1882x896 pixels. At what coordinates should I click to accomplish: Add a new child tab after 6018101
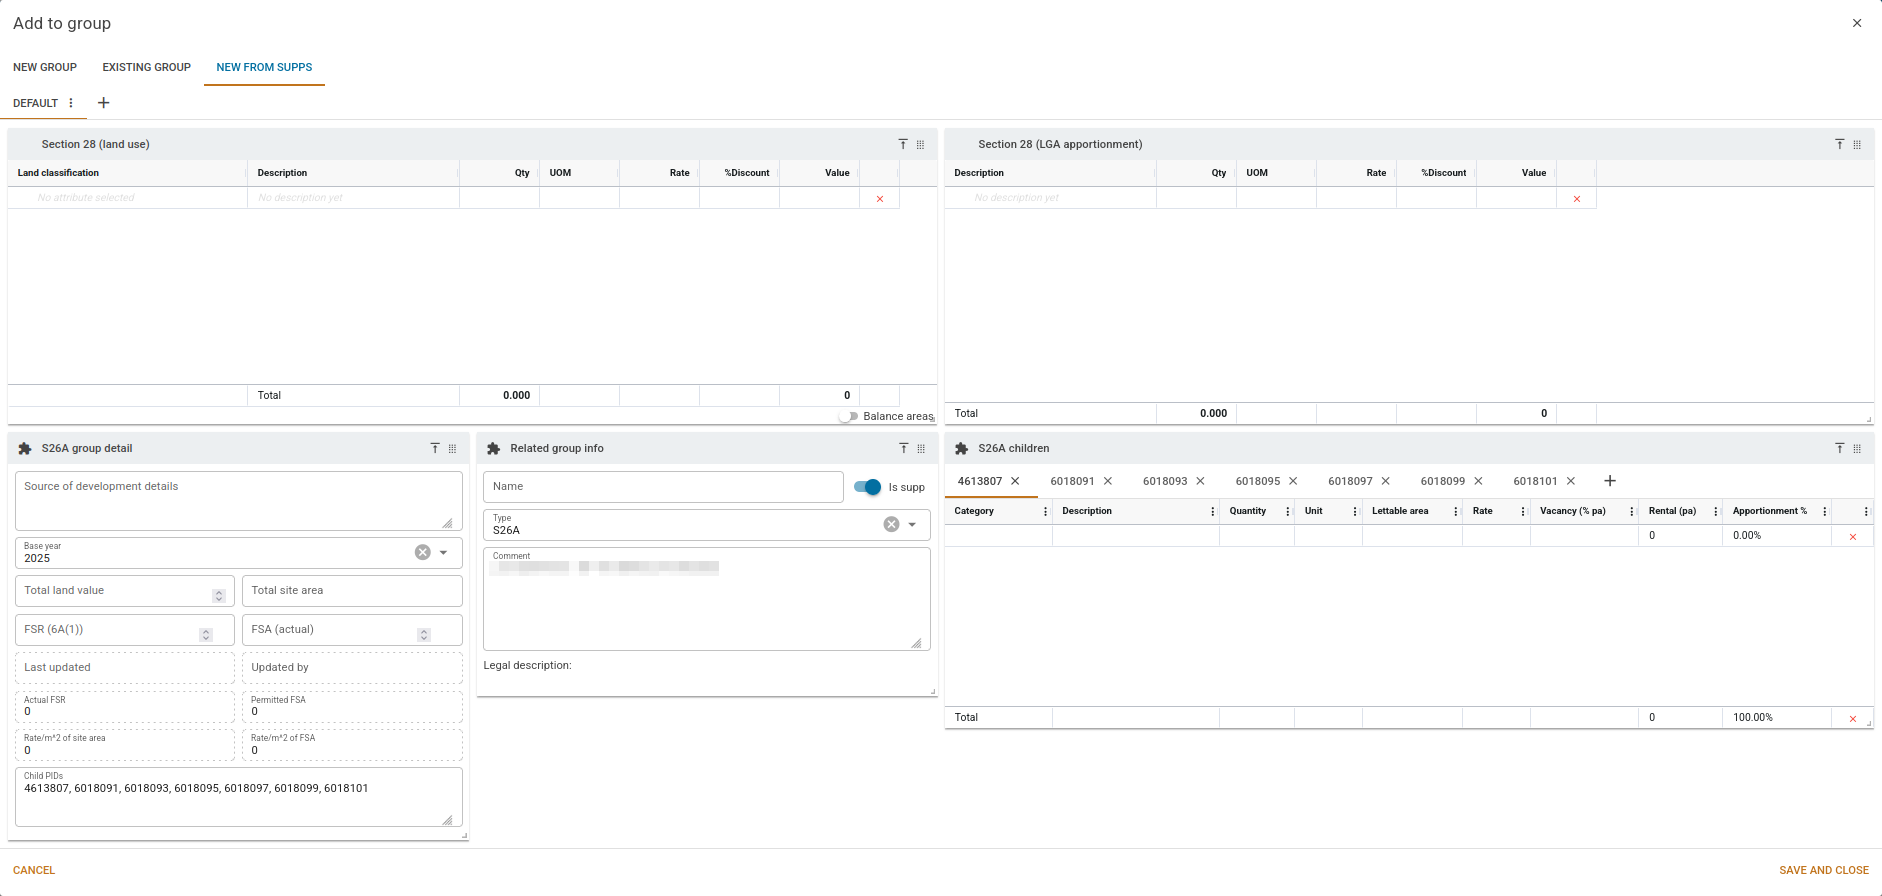coord(1610,481)
